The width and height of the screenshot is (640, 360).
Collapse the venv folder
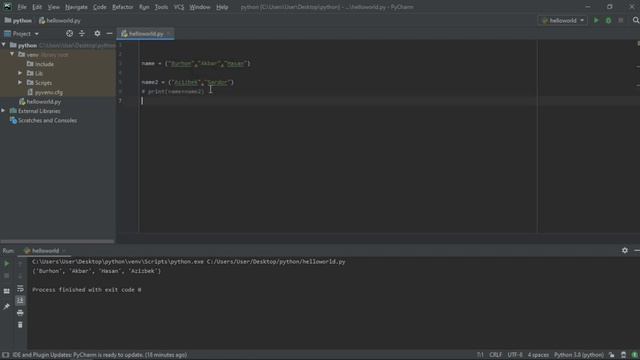(x=12, y=54)
